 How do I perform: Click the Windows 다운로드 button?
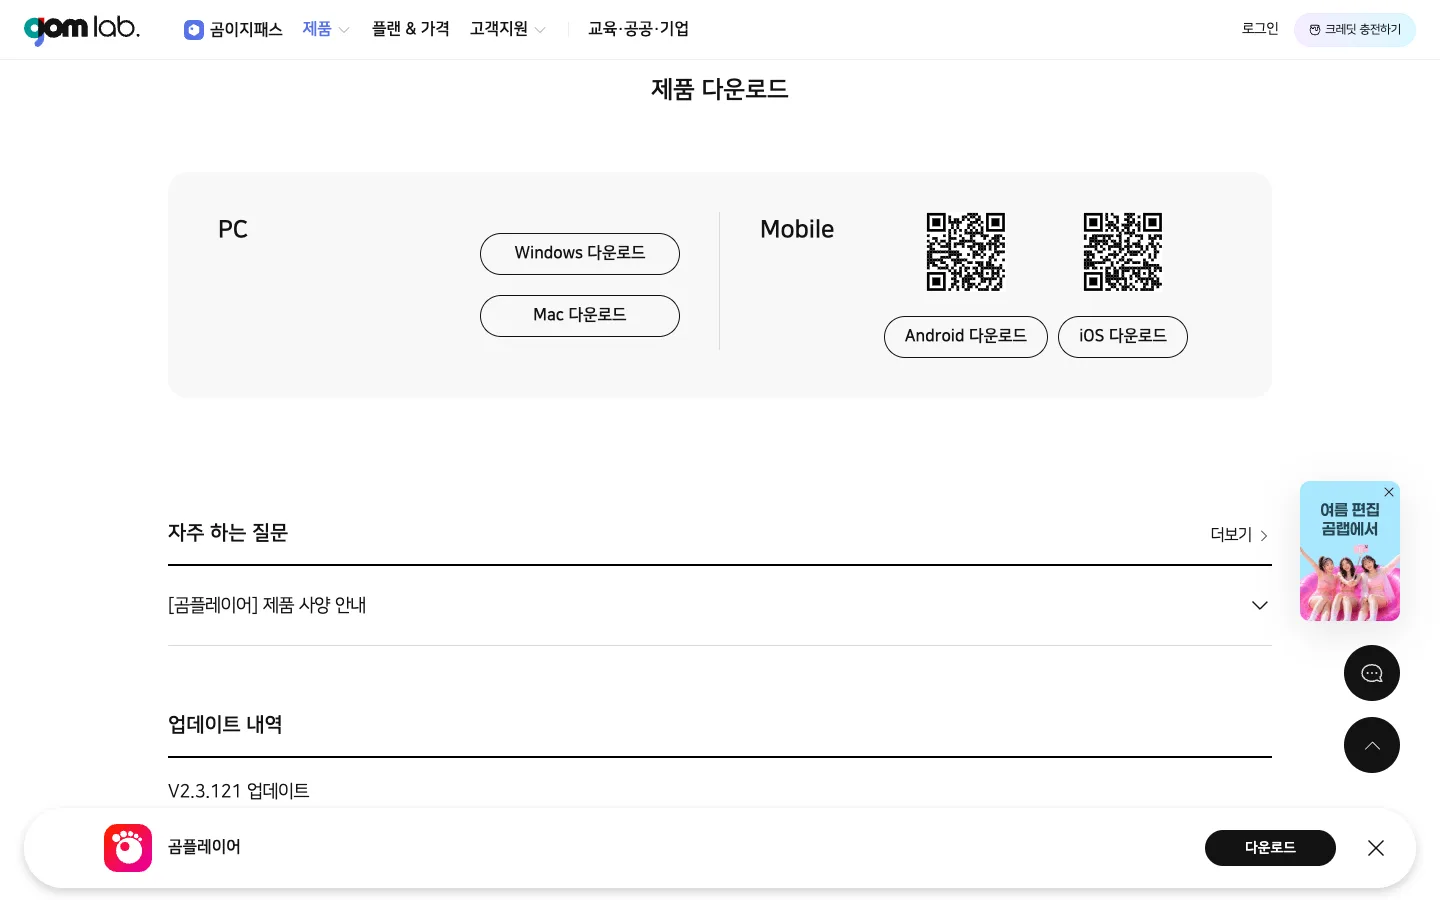[x=580, y=254]
